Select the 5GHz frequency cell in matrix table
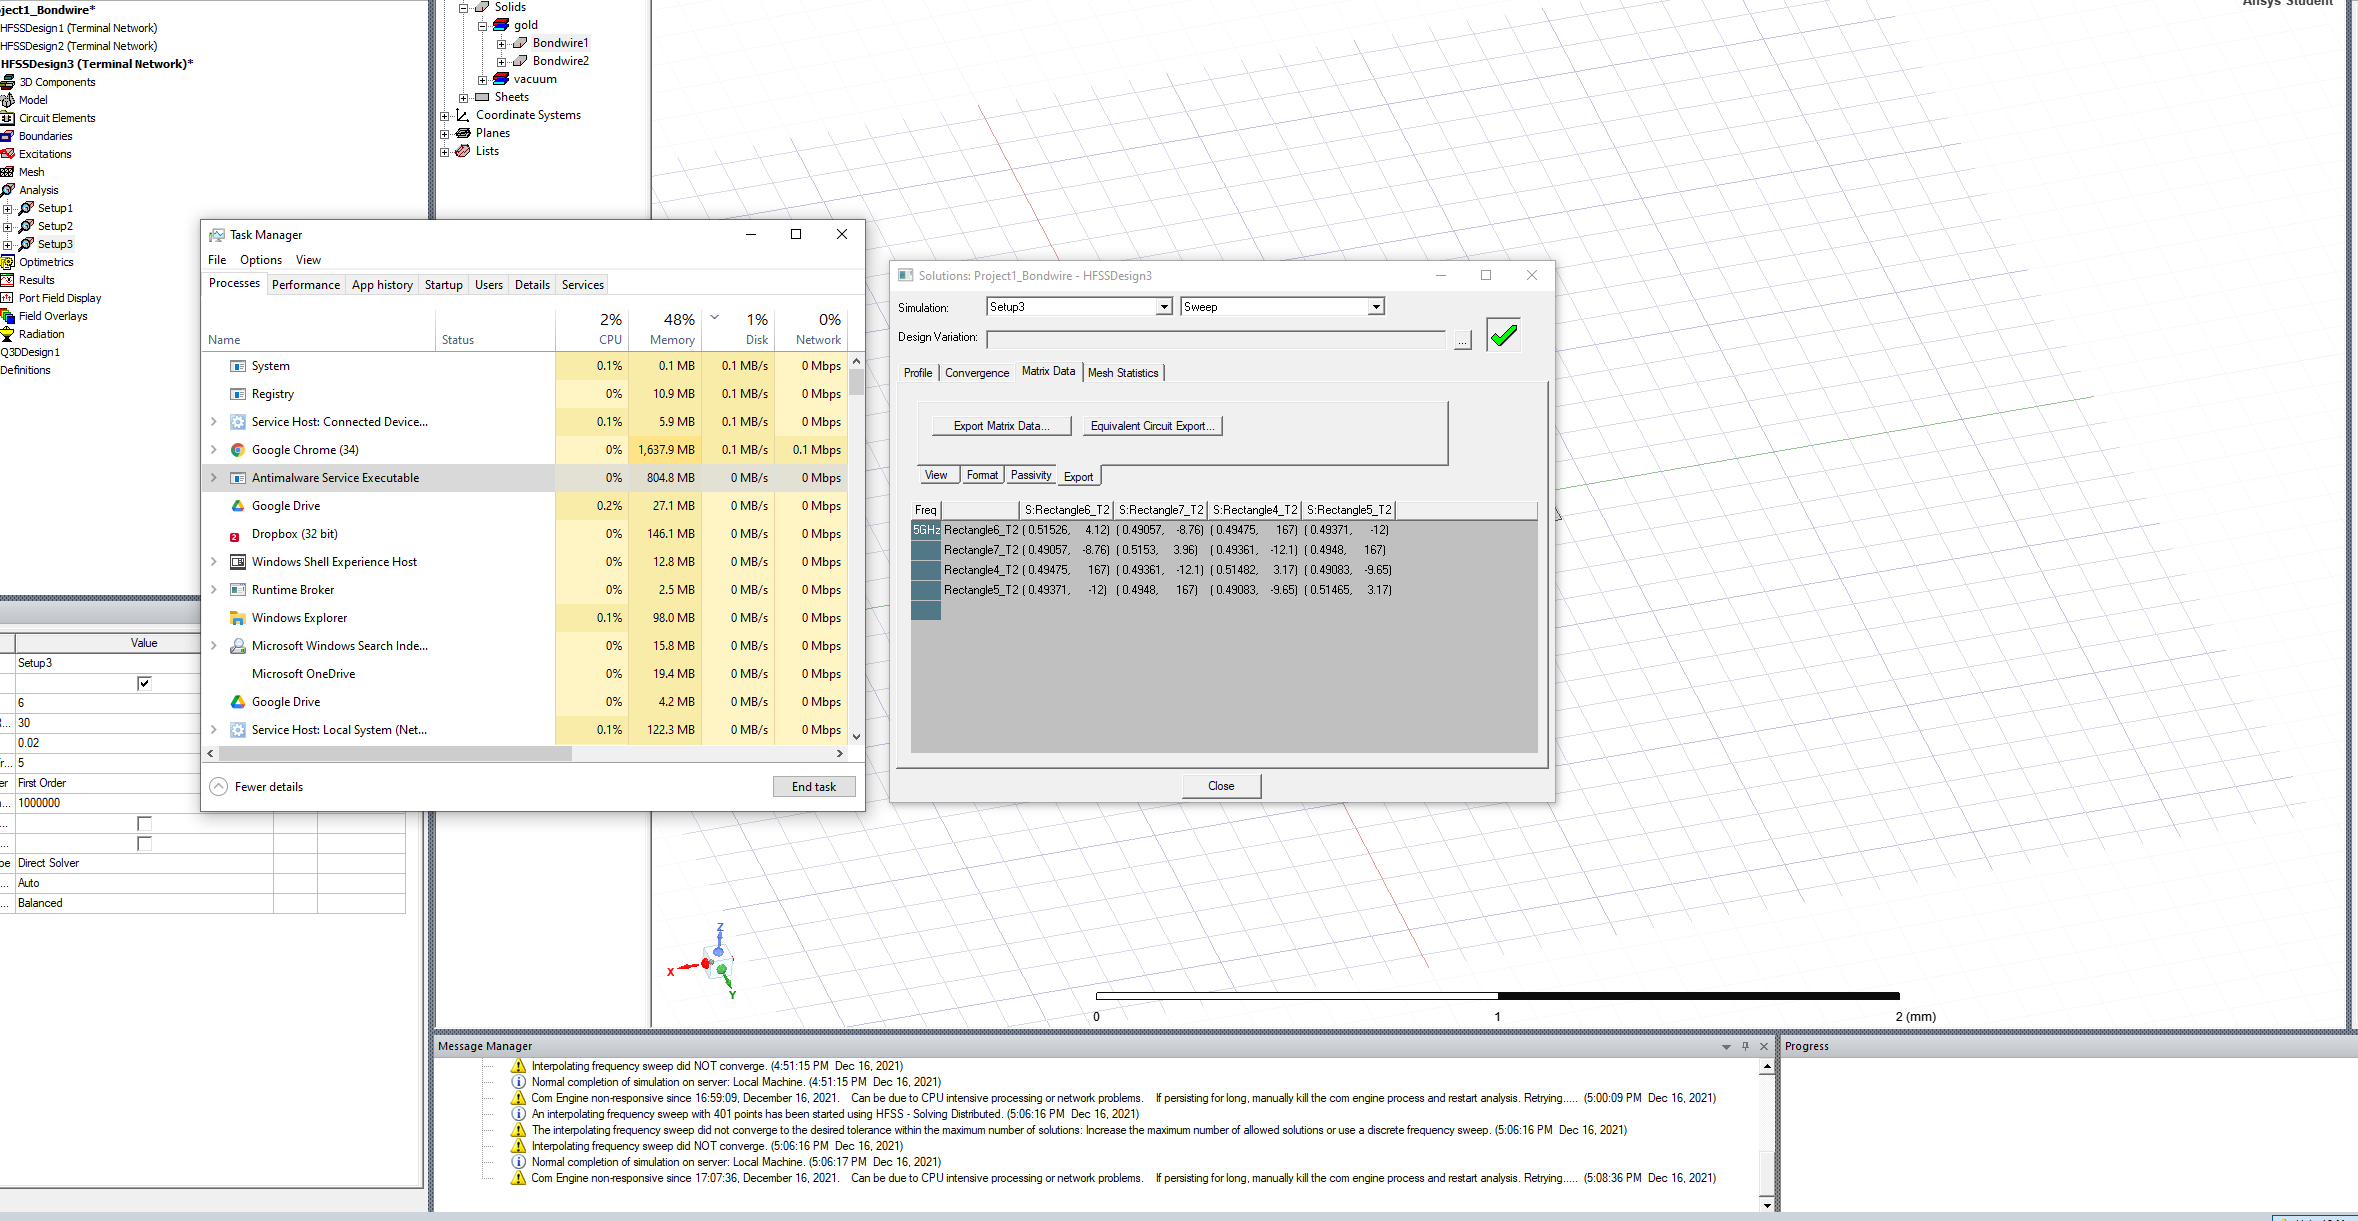This screenshot has width=2358, height=1221. pos(926,530)
